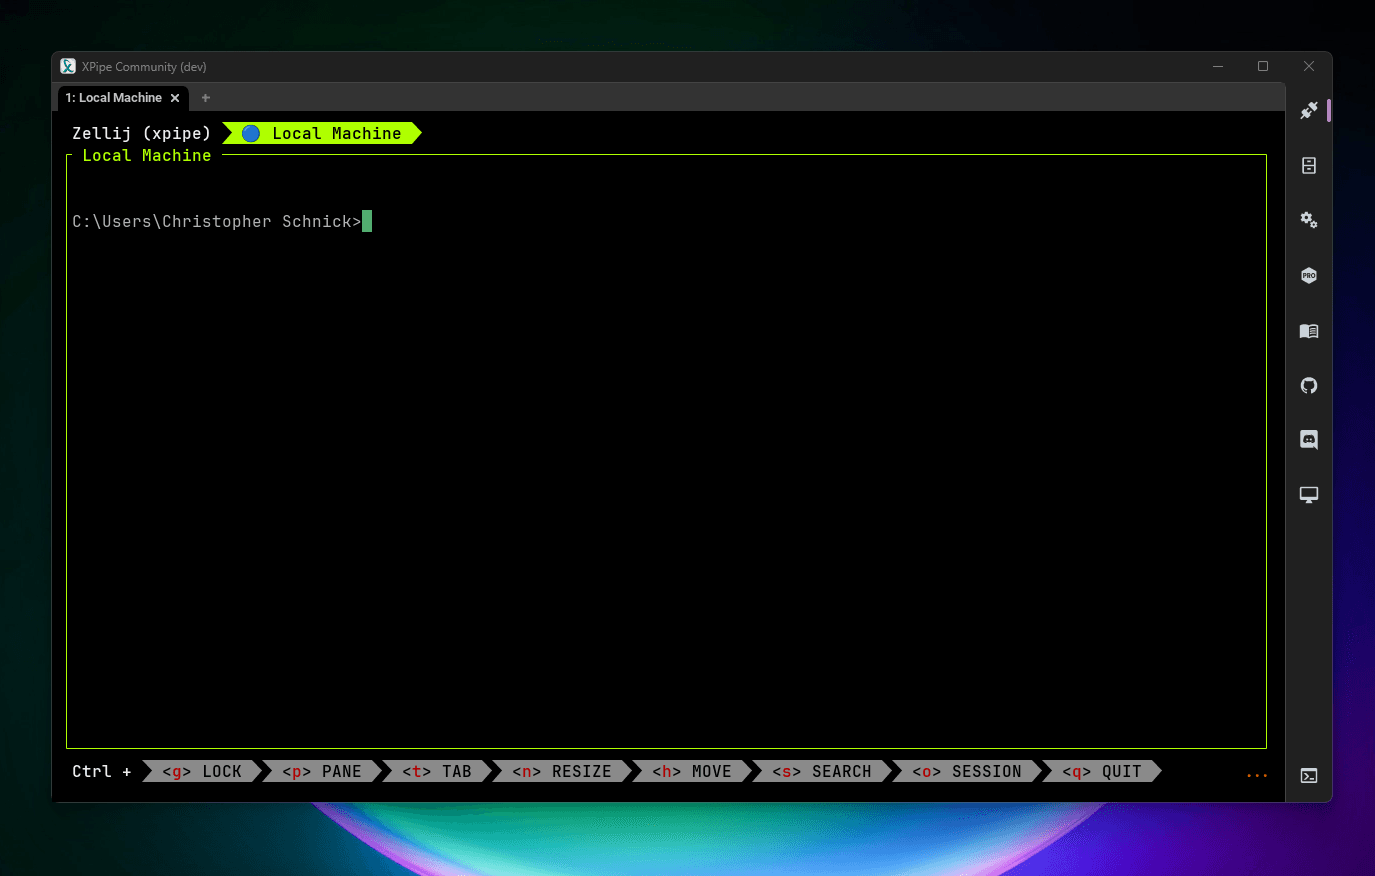Select the '1: Local Machine' tab
Screen dimensions: 1375x876
113,98
